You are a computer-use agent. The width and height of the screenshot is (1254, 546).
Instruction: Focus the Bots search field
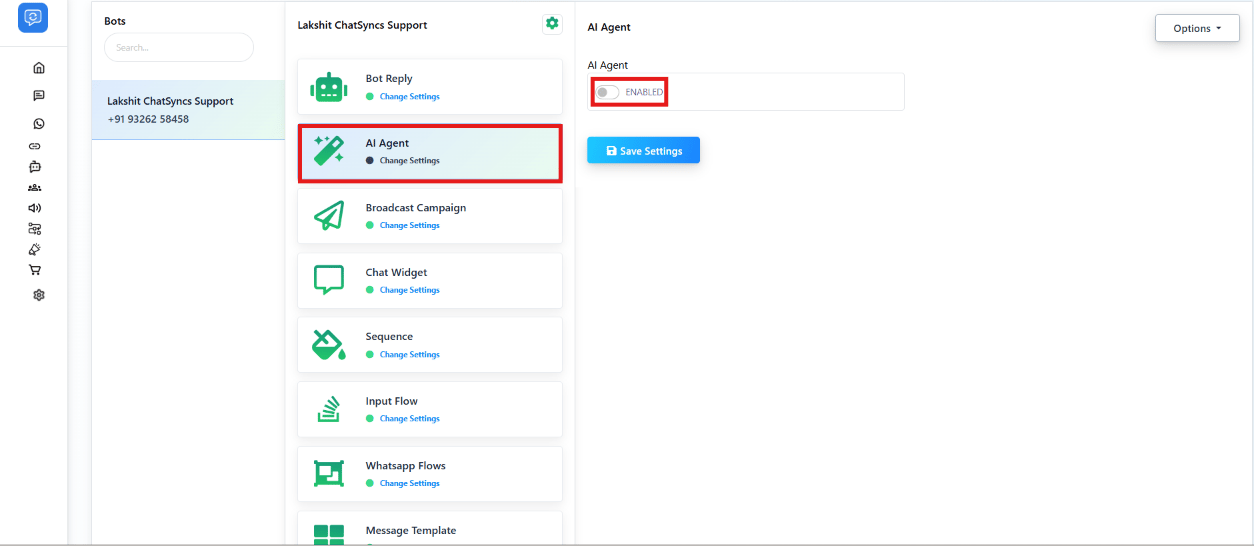pyautogui.click(x=179, y=47)
